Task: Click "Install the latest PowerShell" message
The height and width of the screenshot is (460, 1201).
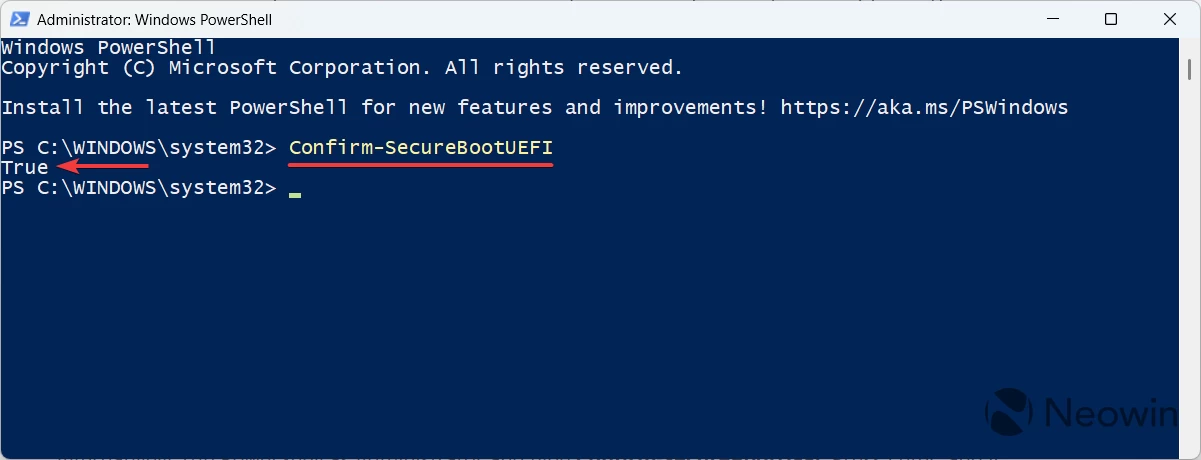Action: [175, 107]
